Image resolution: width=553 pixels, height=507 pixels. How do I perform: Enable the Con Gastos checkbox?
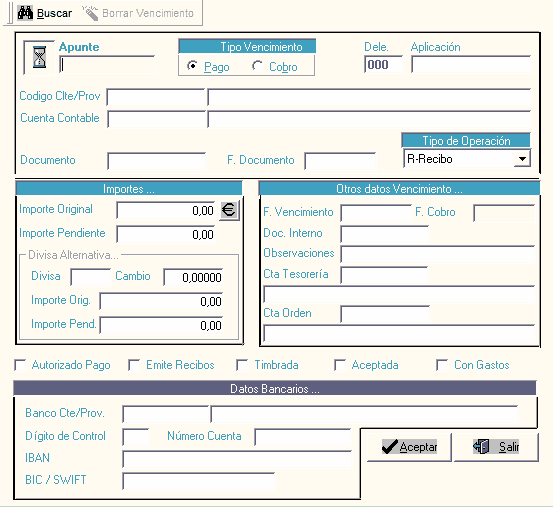(442, 365)
